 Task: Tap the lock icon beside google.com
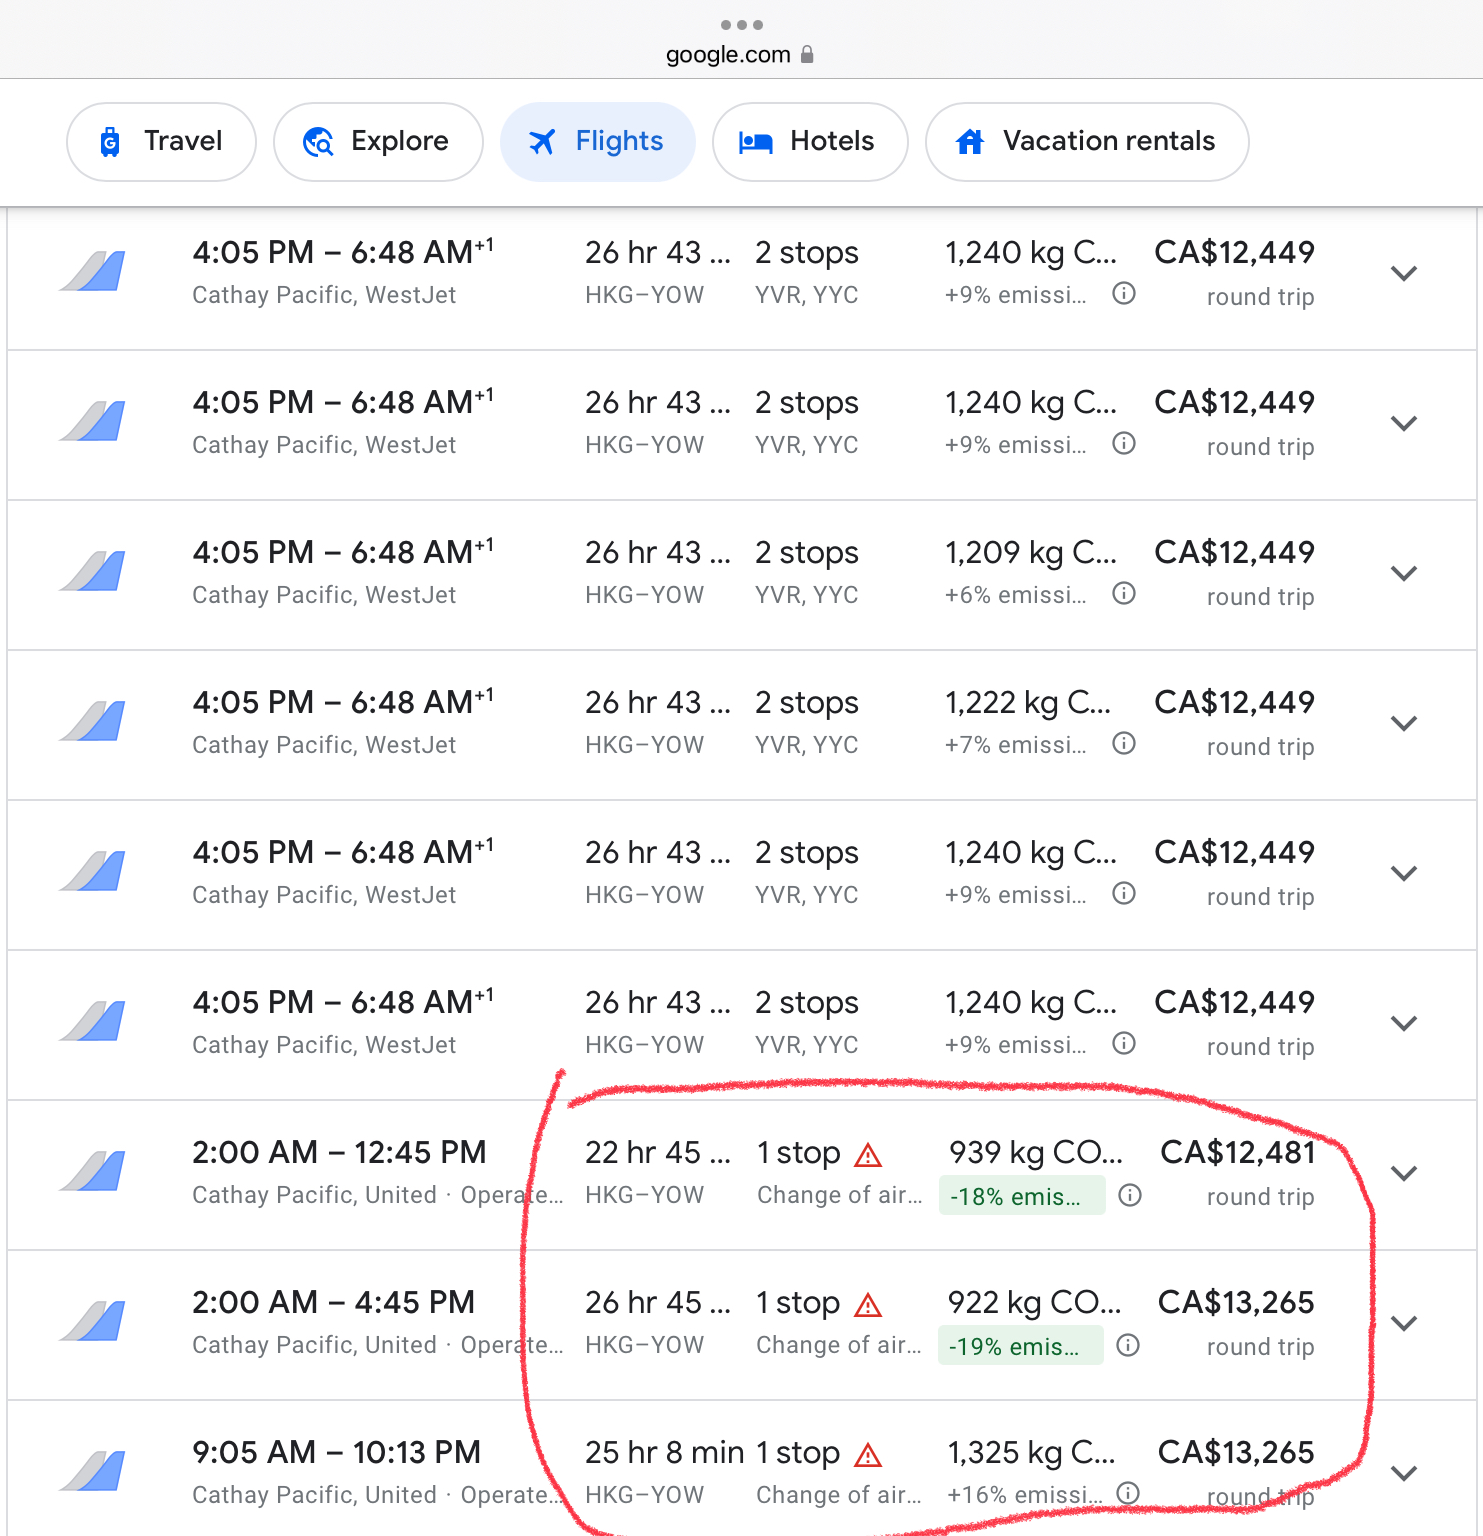(807, 54)
